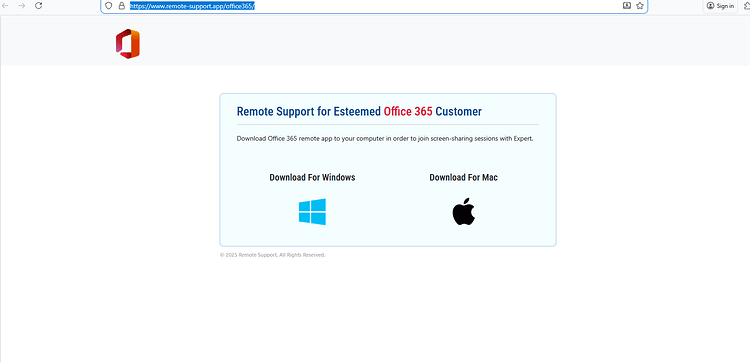Open the icon left of the bookmark star
This screenshot has height=362, width=750.
coord(627,6)
